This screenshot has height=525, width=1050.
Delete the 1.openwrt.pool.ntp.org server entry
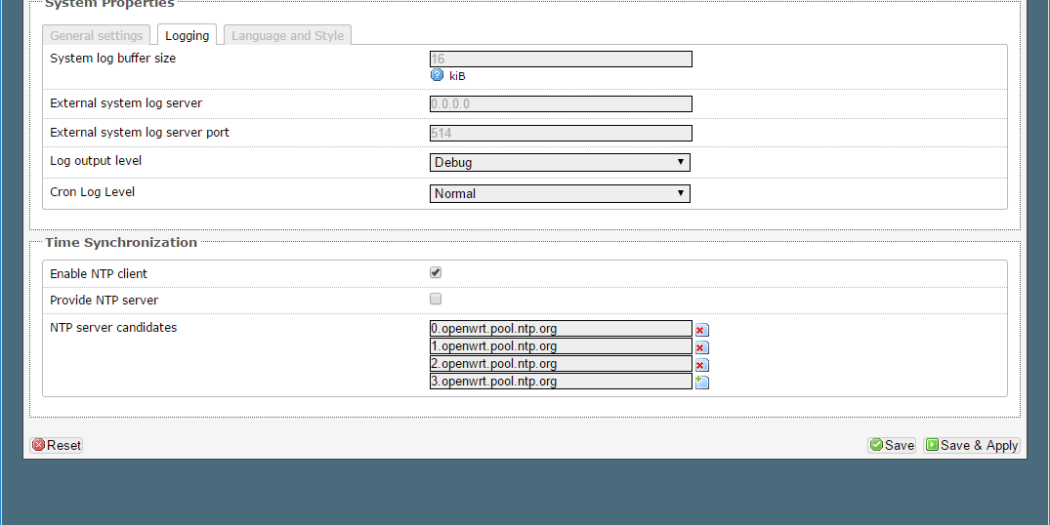pyautogui.click(x=701, y=348)
